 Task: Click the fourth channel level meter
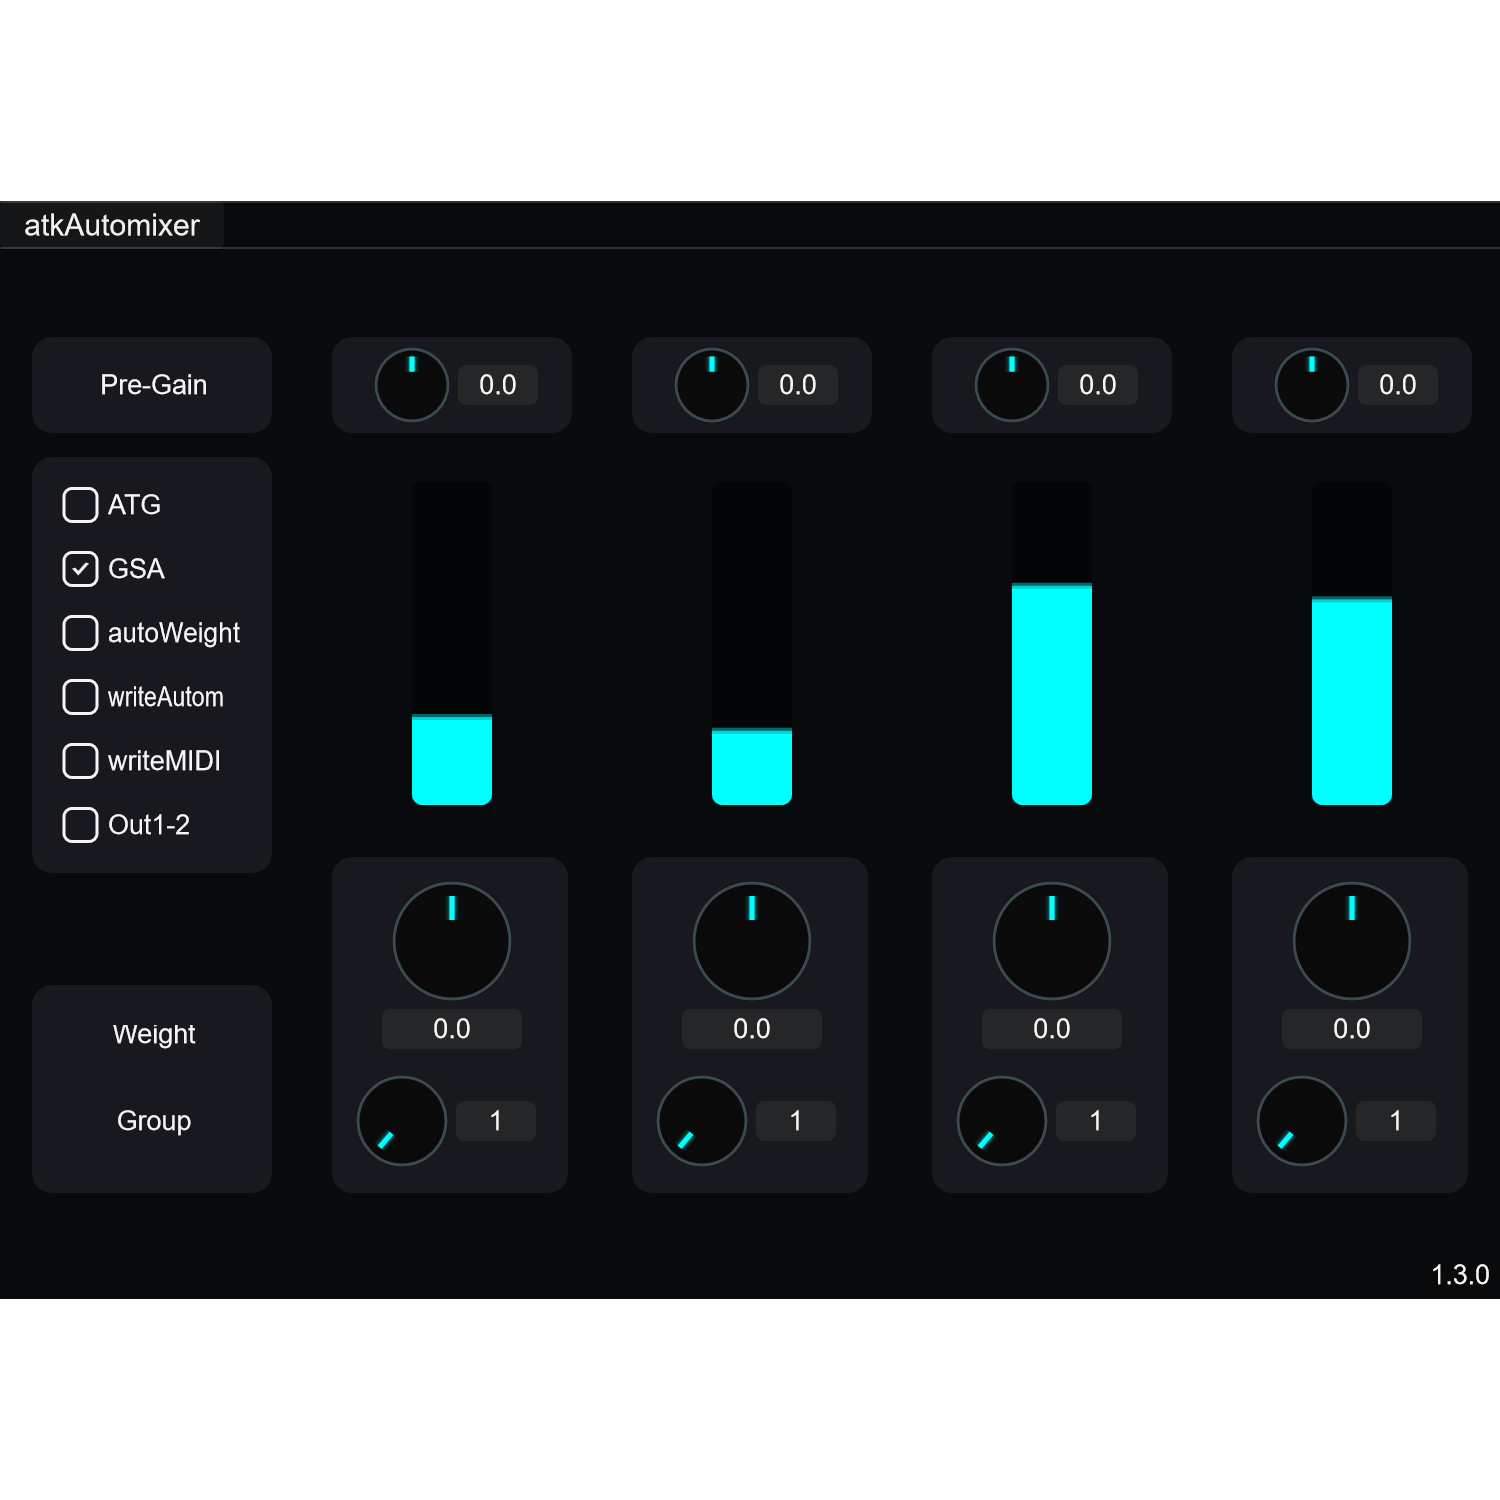[1352, 643]
